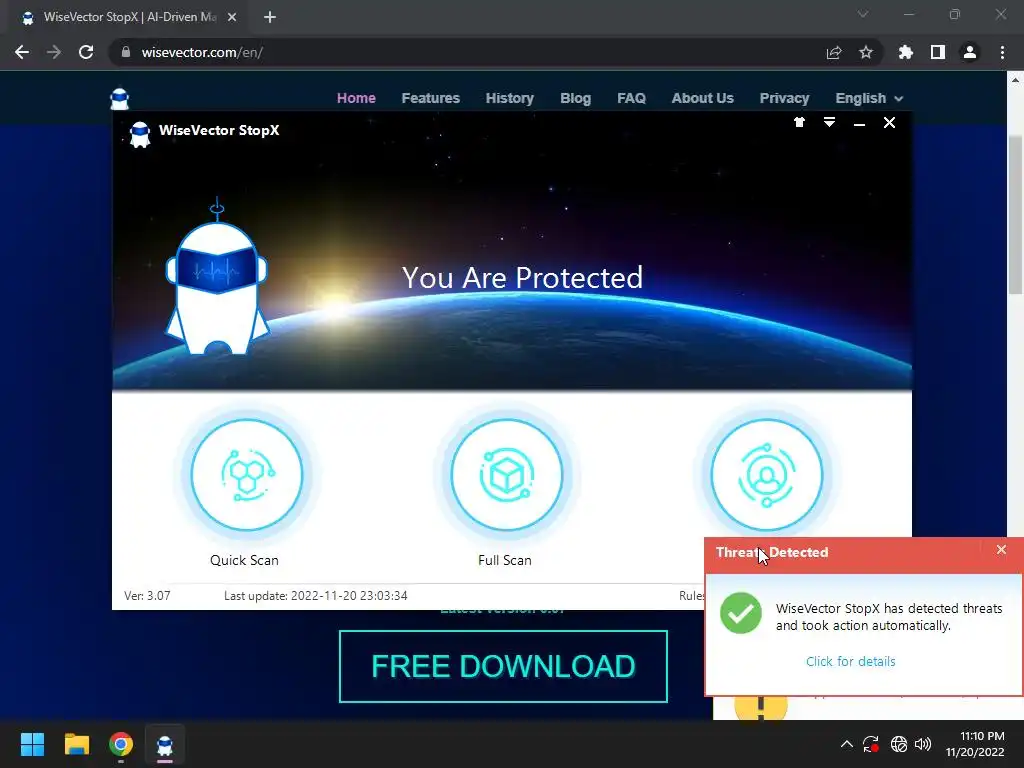Click the green checkmark in threat notification

741,613
